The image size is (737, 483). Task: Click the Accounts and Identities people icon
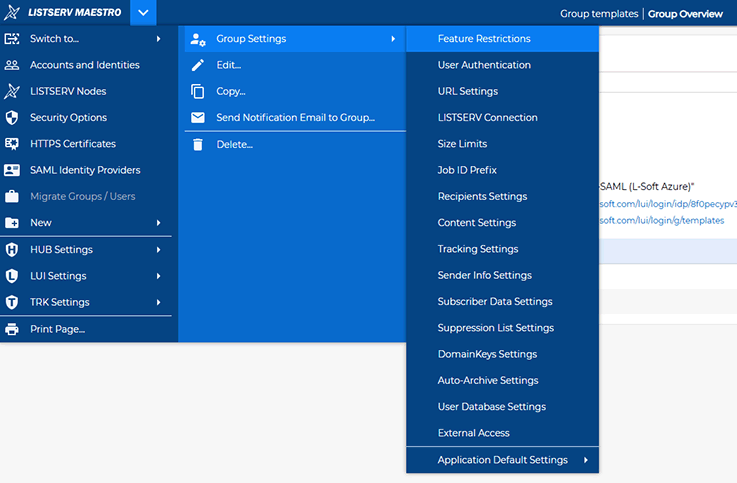pyautogui.click(x=12, y=65)
